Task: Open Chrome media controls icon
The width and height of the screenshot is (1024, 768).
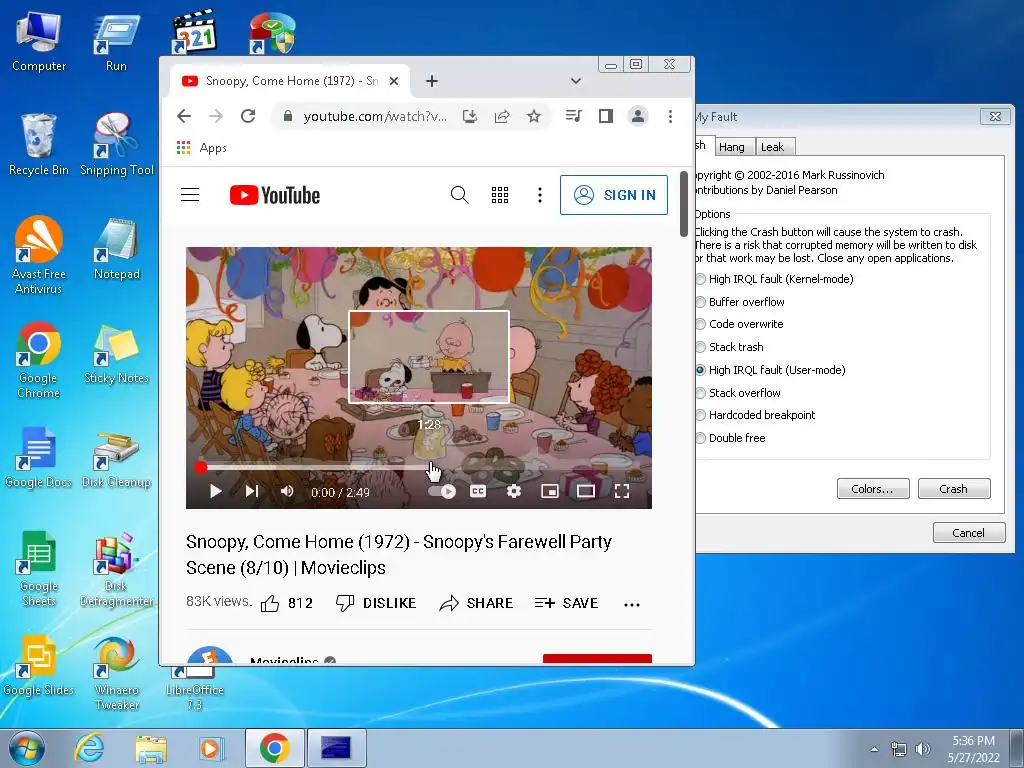Action: [x=573, y=116]
